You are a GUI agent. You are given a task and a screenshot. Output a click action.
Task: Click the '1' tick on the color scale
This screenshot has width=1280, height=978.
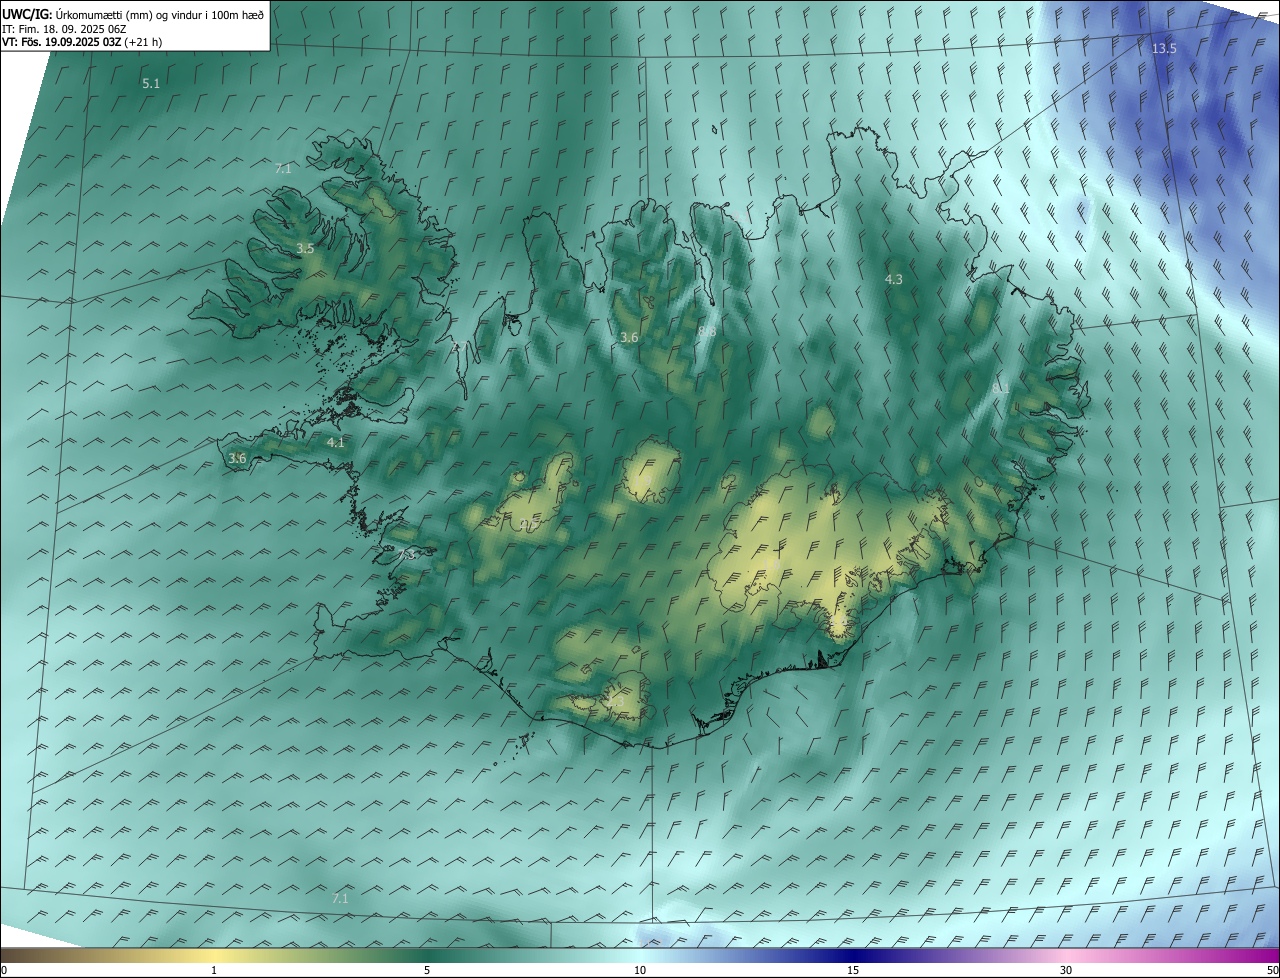(x=214, y=970)
